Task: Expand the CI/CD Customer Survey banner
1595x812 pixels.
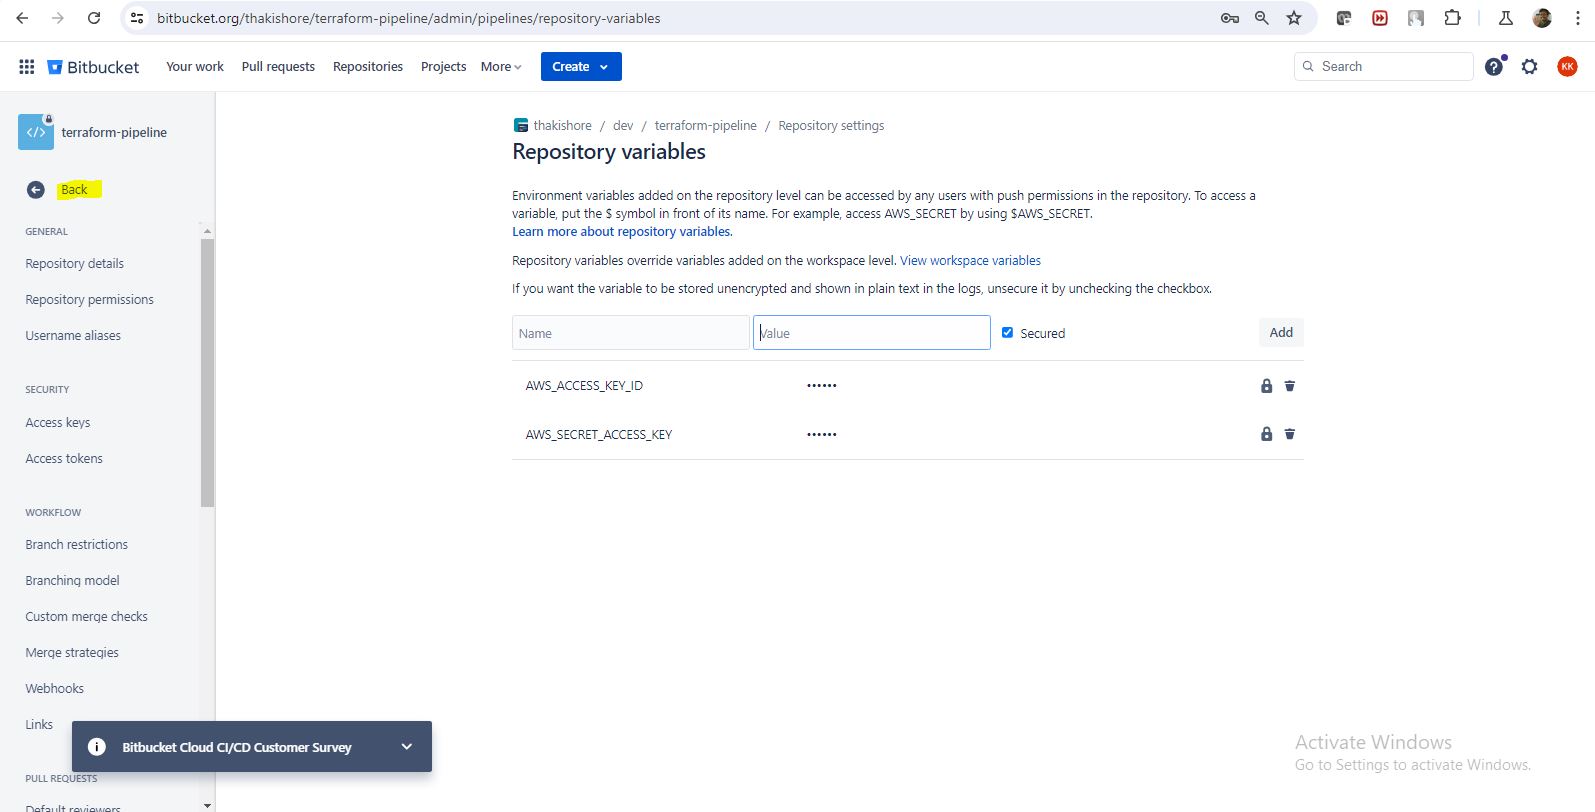Action: click(406, 747)
